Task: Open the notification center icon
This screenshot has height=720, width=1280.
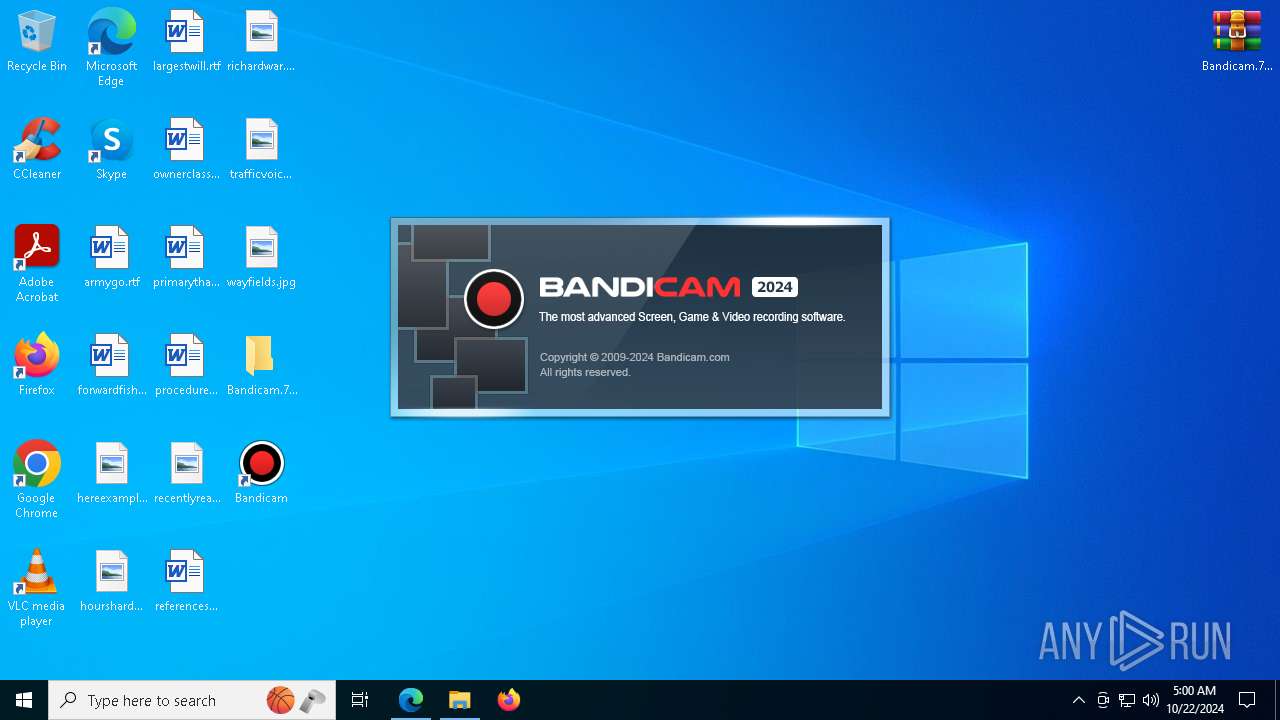Action: pyautogui.click(x=1248, y=700)
